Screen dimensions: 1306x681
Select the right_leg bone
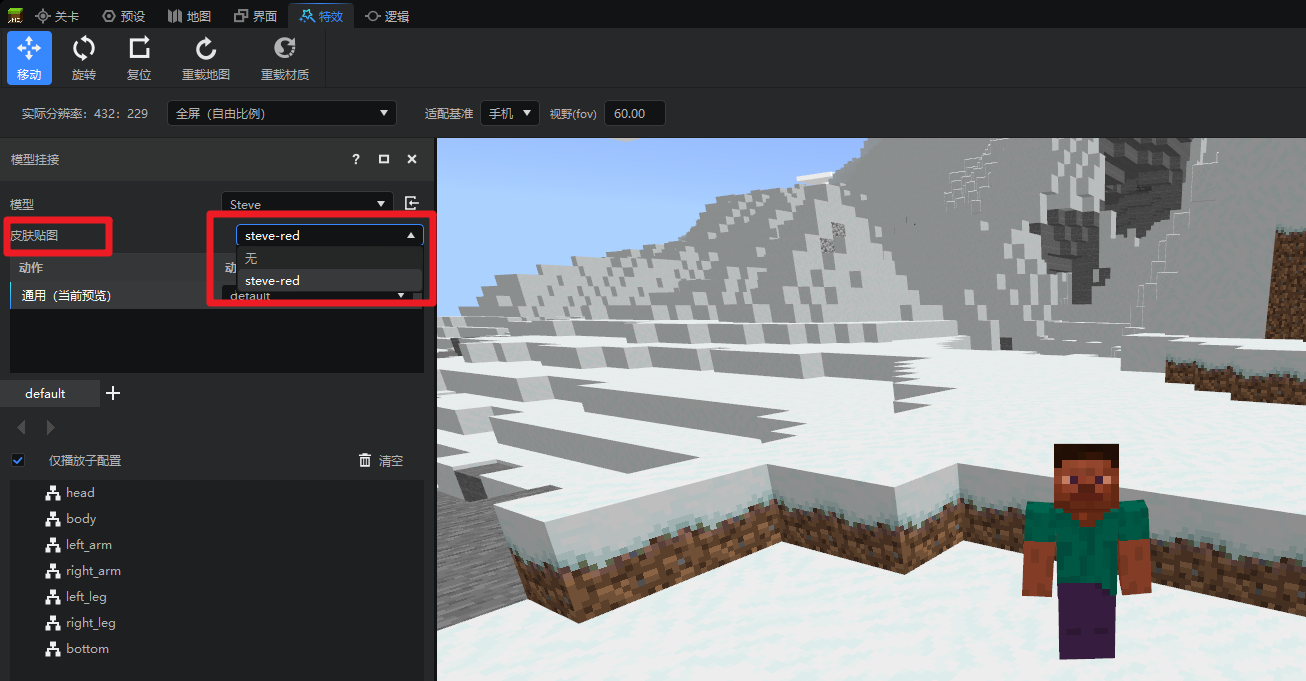tap(81, 623)
